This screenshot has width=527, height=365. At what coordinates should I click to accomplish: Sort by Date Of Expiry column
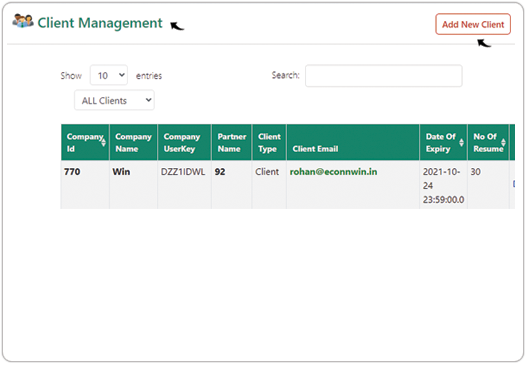coord(443,143)
